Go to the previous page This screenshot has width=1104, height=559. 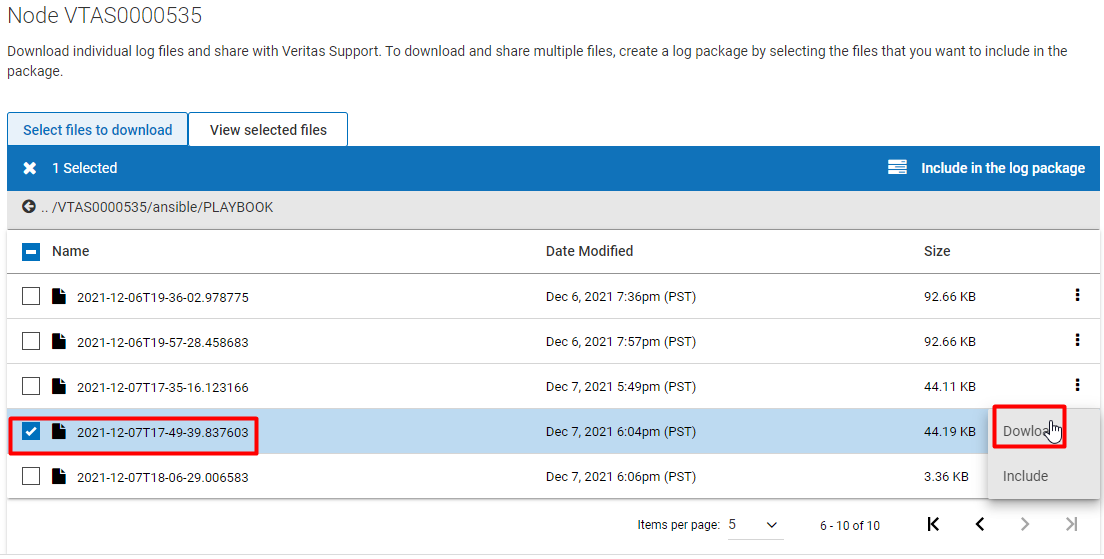pos(980,524)
